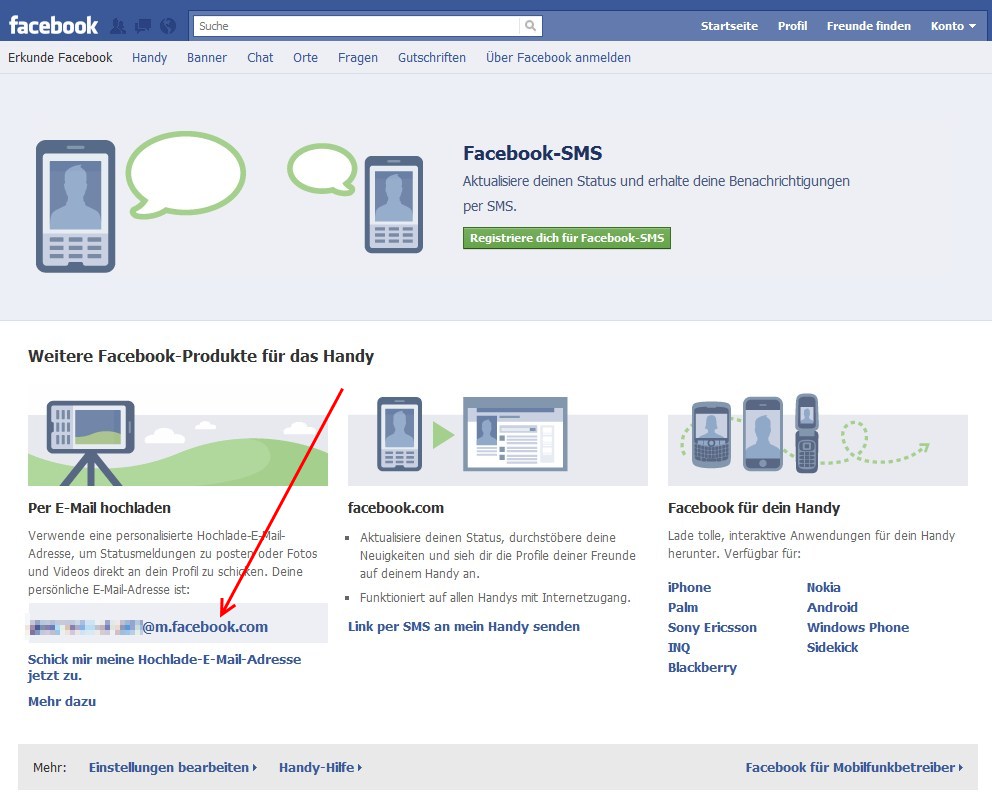Open Facebook für Mobilfunkbetreiber link
Image resolution: width=992 pixels, height=795 pixels.
tap(853, 768)
